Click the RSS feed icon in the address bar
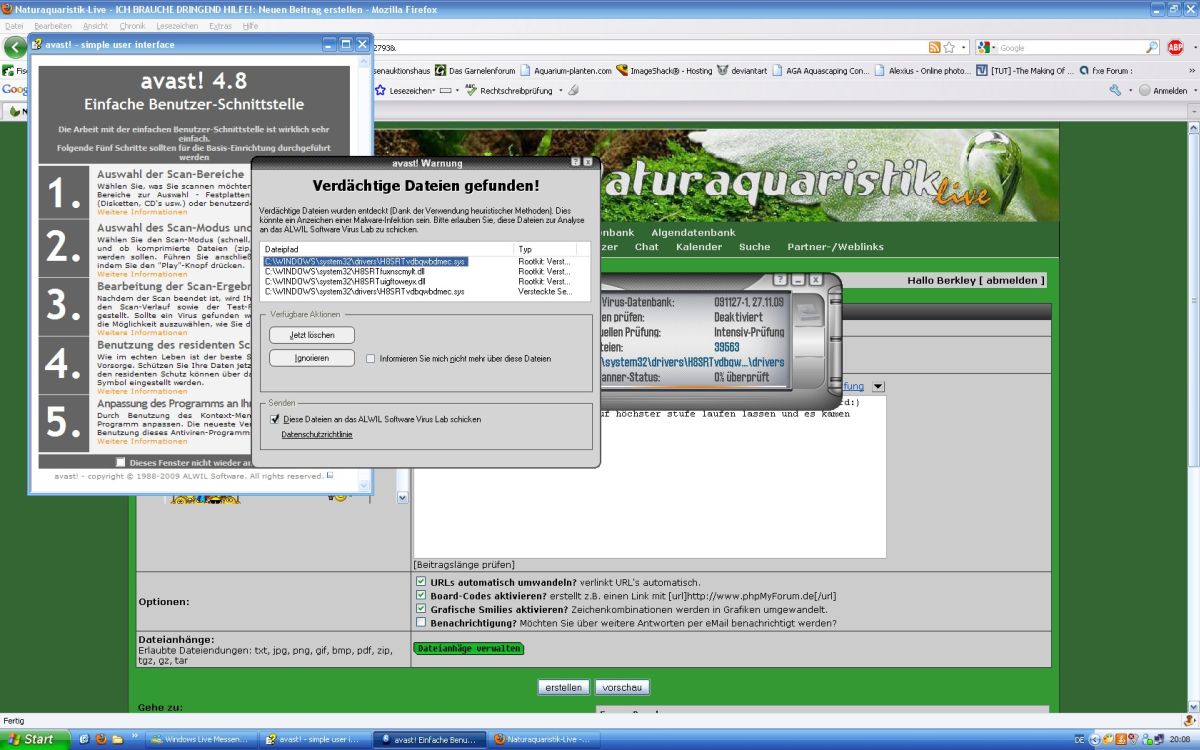Viewport: 1200px width, 750px height. coord(934,47)
